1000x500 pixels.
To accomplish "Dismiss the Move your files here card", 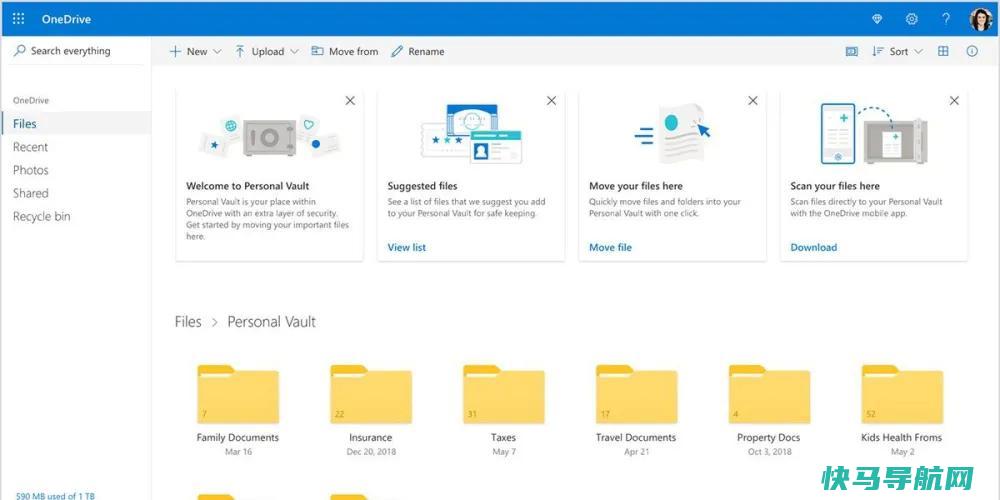I will [x=753, y=101].
